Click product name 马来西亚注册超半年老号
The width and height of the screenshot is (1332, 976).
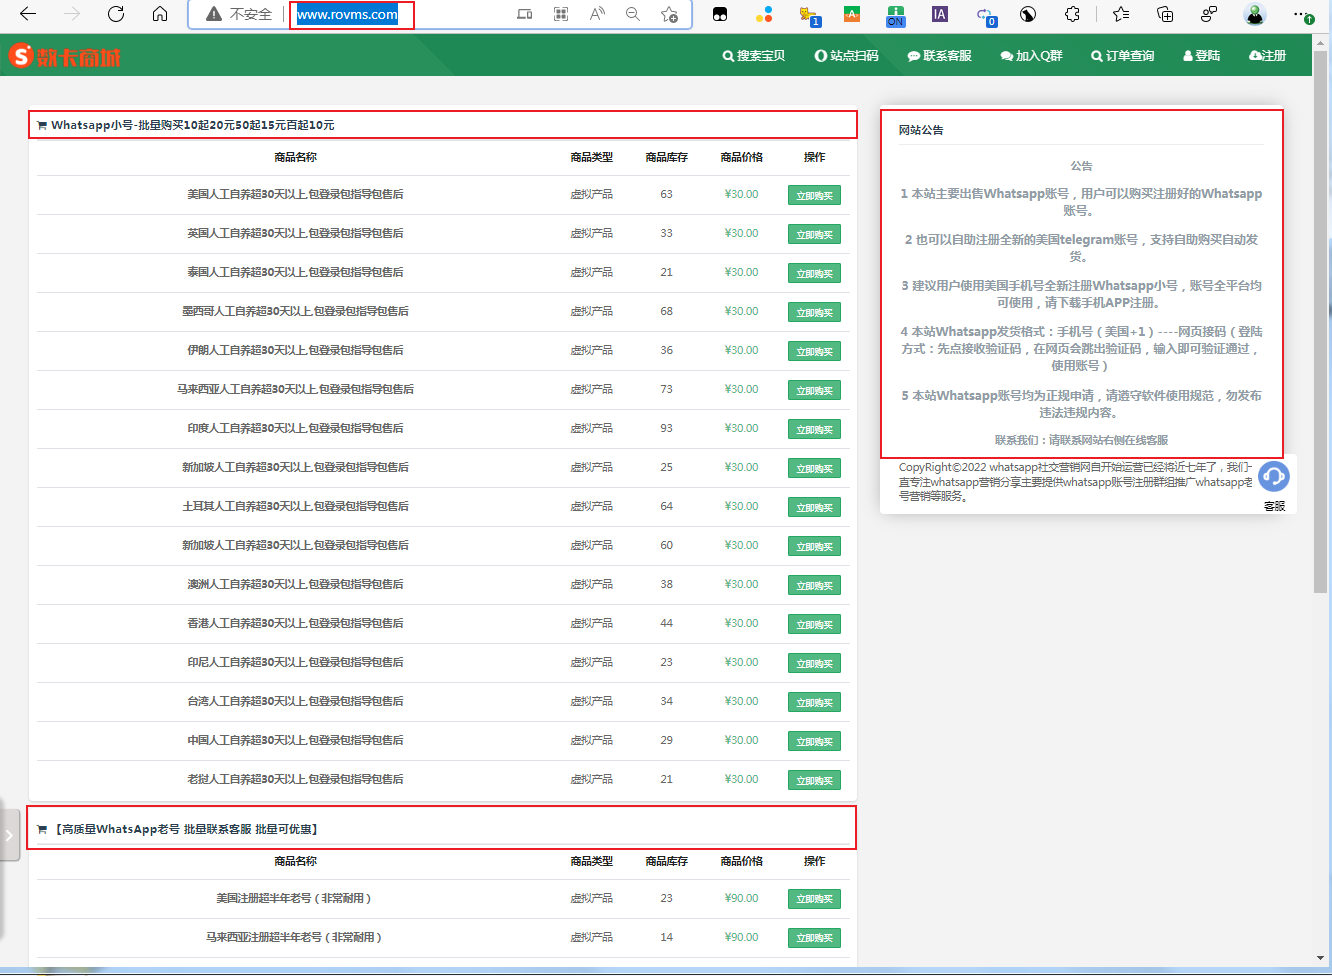tap(294, 937)
